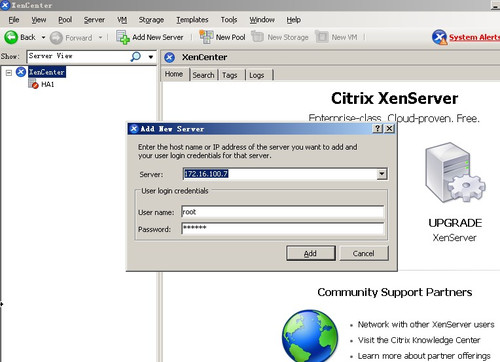The width and height of the screenshot is (500, 362).
Task: Click the Add New Server dialog title icon
Action: pyautogui.click(x=134, y=129)
